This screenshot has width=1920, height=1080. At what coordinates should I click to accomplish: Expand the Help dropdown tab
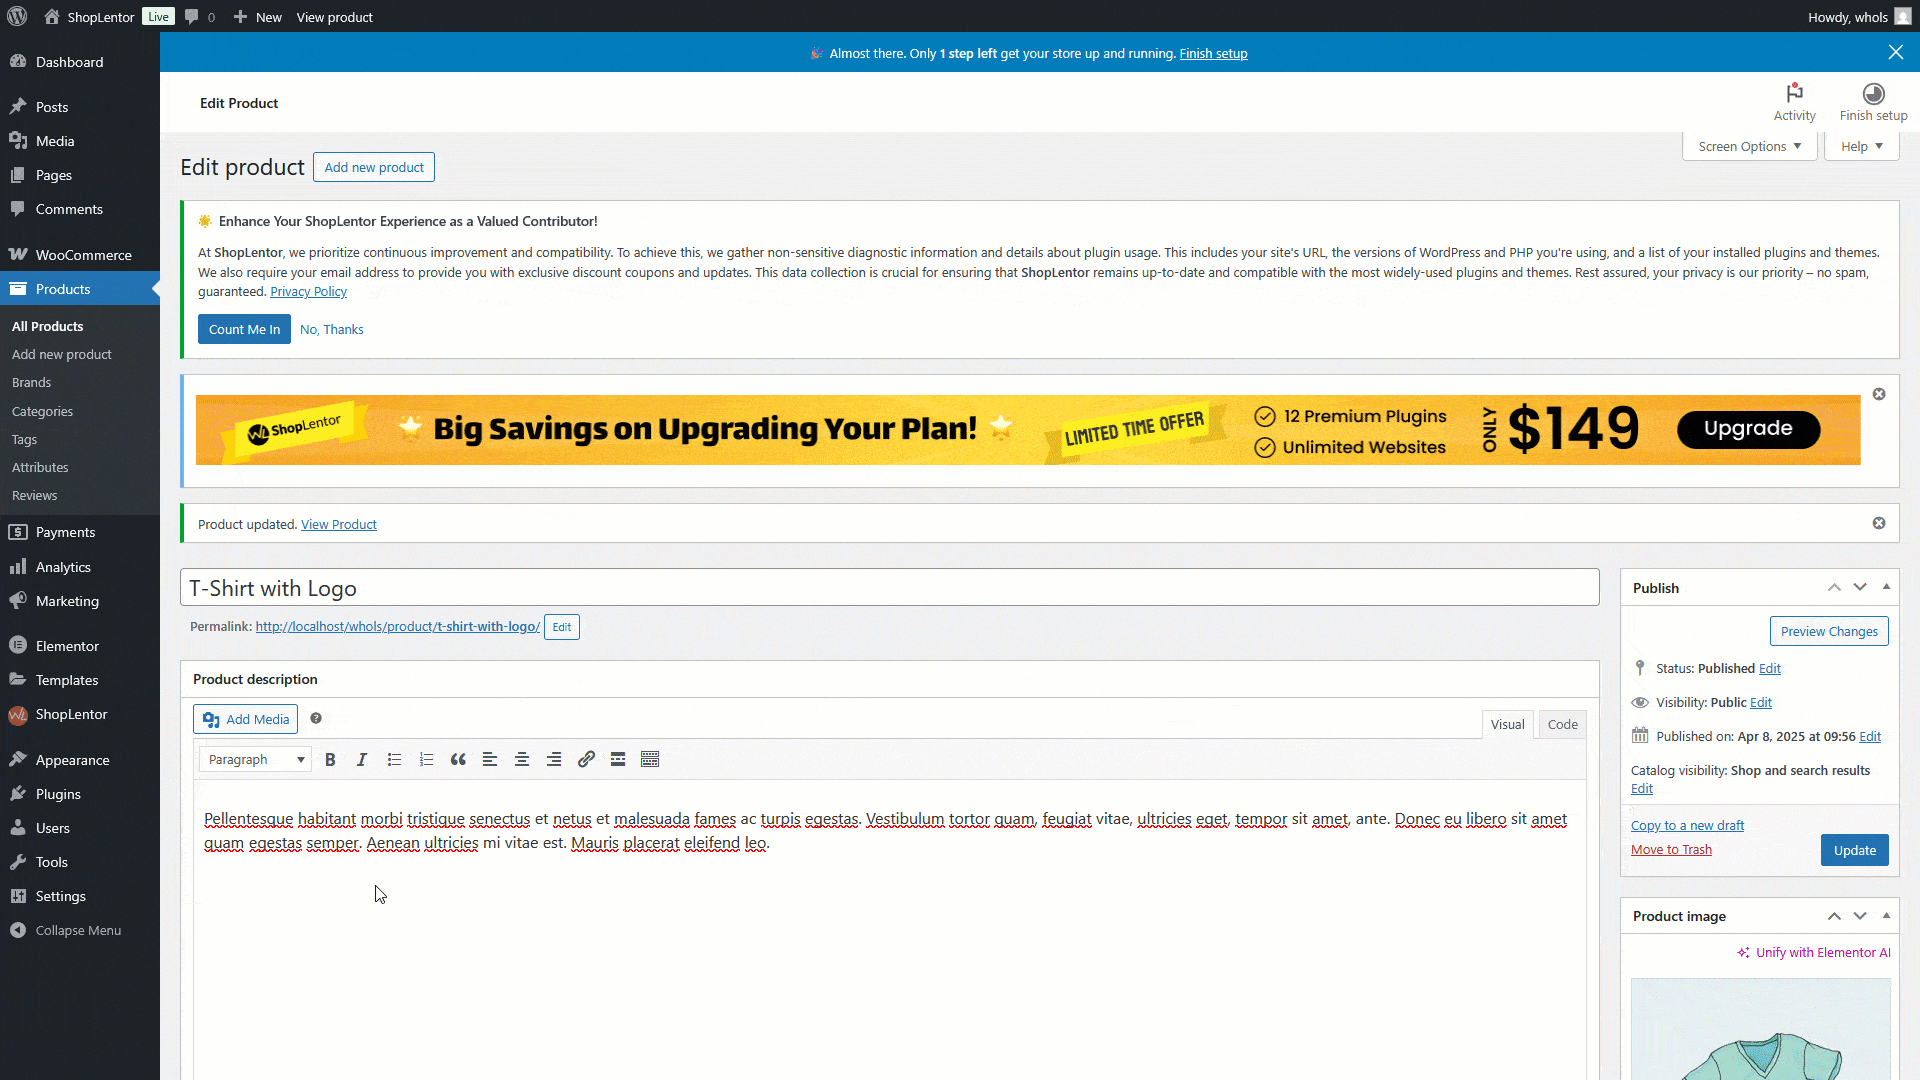click(x=1861, y=146)
